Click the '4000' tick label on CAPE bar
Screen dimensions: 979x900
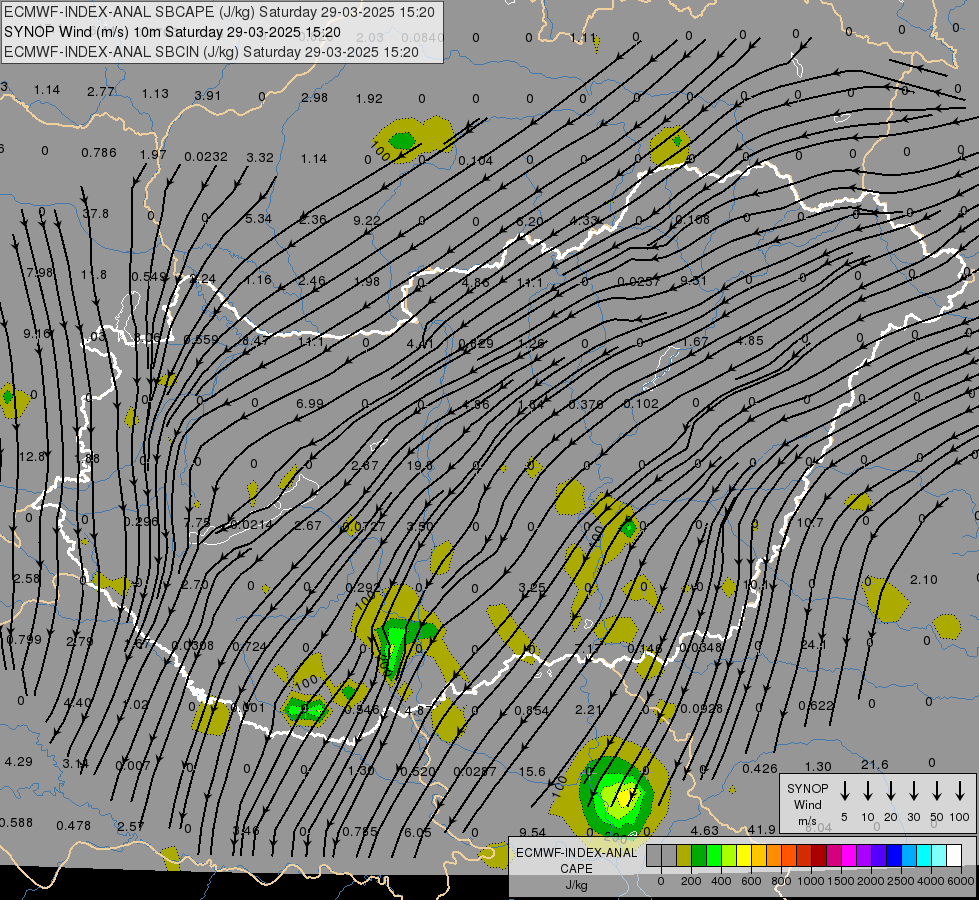pos(931,881)
